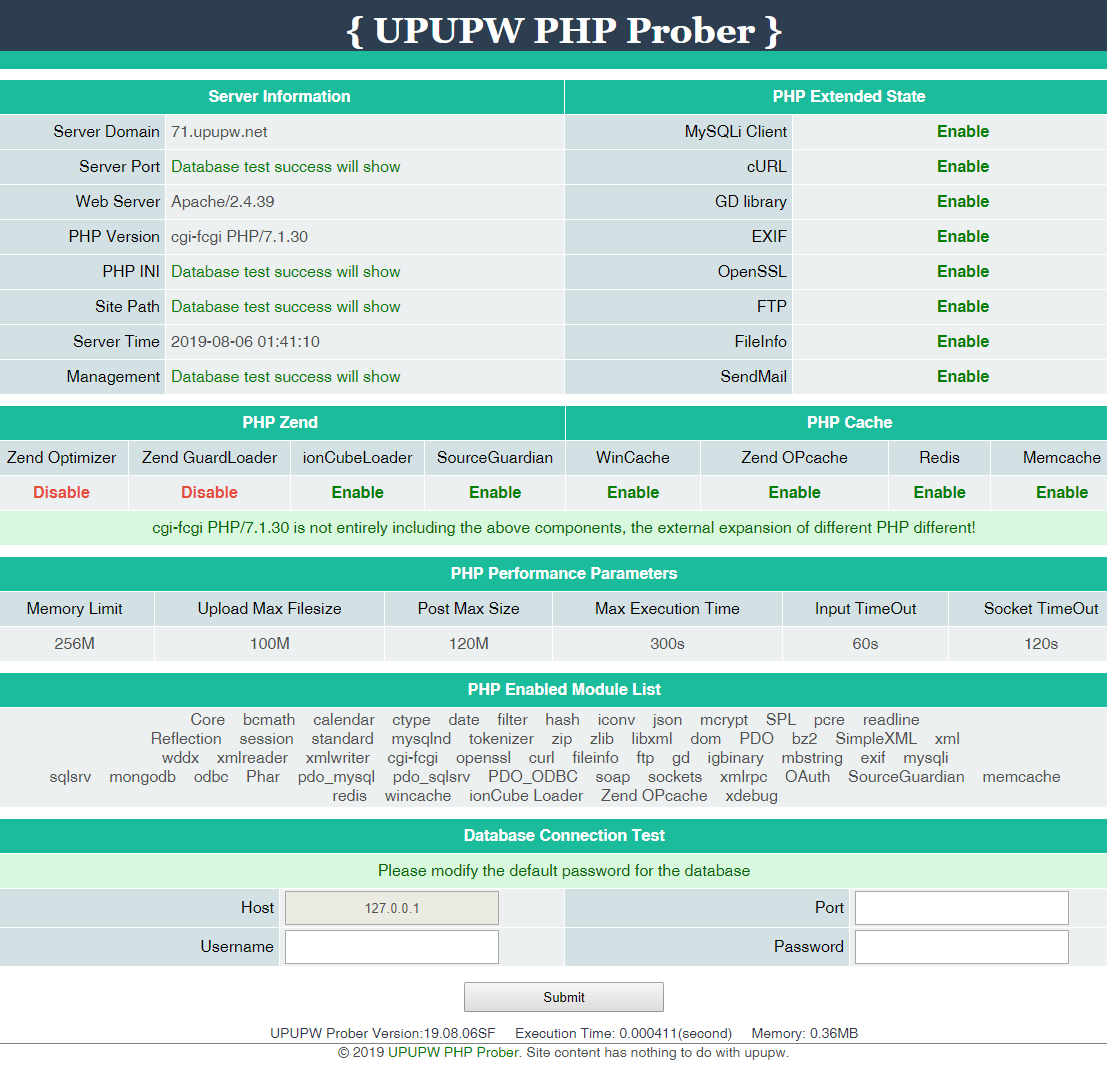This screenshot has width=1107, height=1070.
Task: Click the Max Execution Time value 300s
Action: tap(667, 644)
